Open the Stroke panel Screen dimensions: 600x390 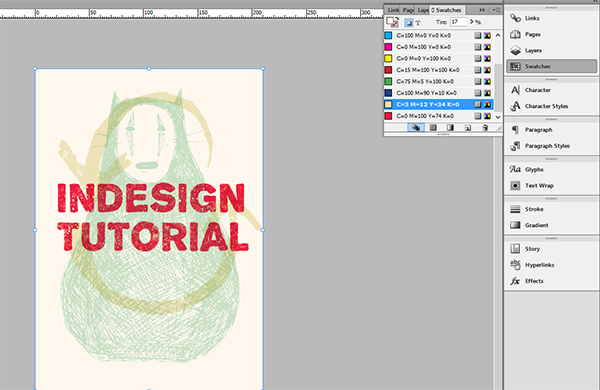pyautogui.click(x=551, y=209)
